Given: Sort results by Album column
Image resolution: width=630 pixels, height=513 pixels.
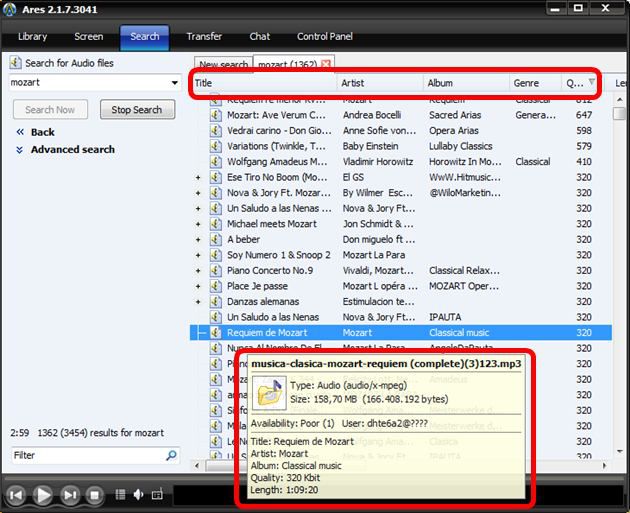Looking at the screenshot, I should coord(466,83).
